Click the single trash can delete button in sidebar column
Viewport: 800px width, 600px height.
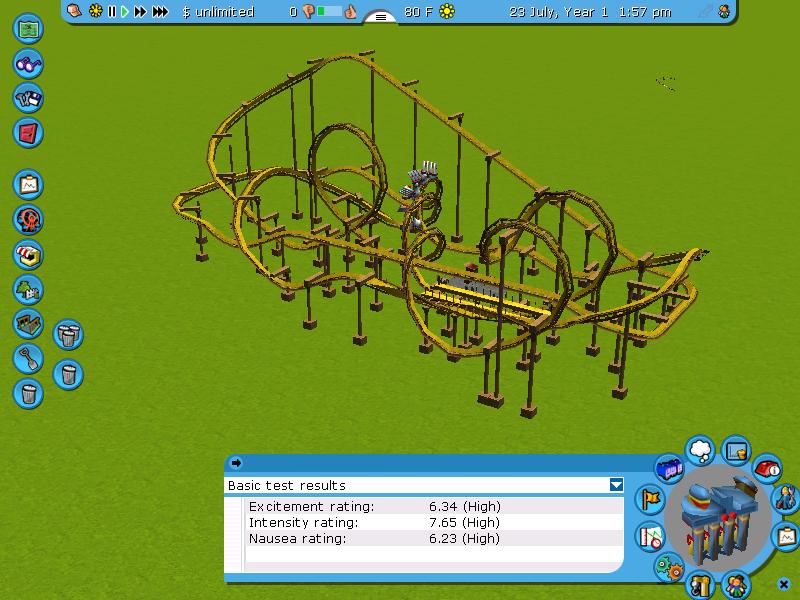pyautogui.click(x=28, y=393)
